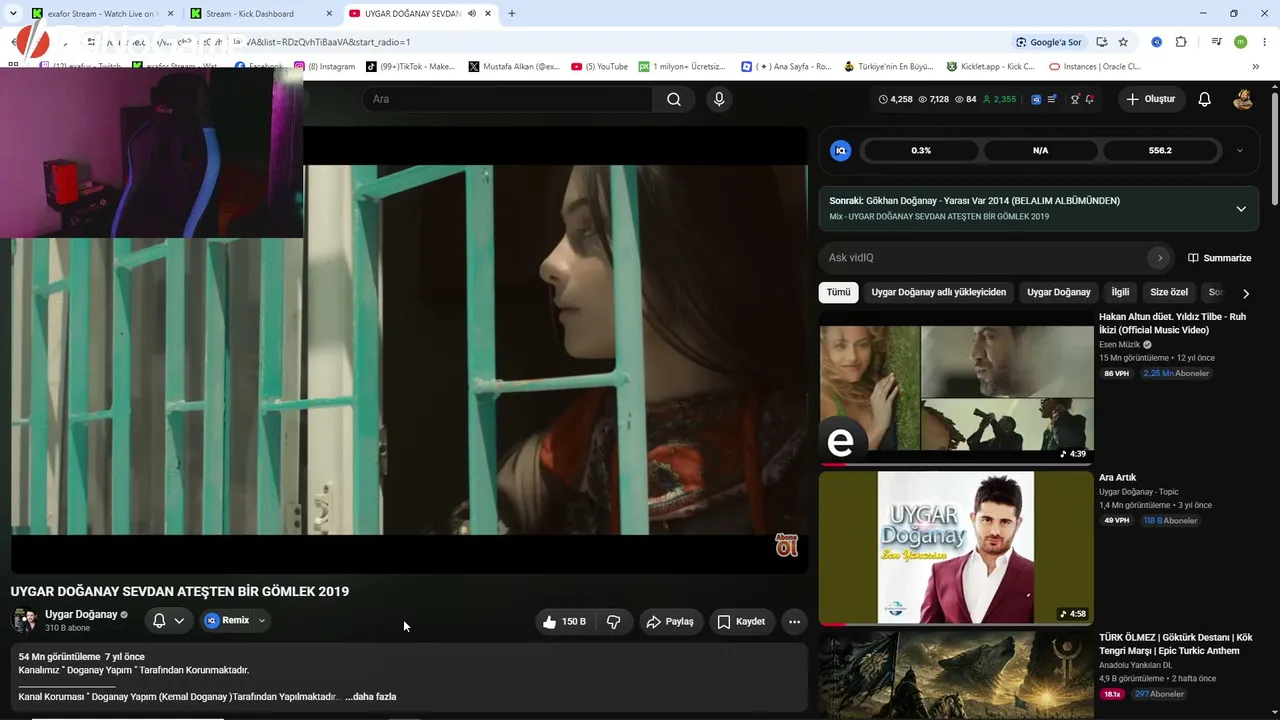Open the account avatar menu
The width and height of the screenshot is (1280, 720).
[x=1243, y=99]
